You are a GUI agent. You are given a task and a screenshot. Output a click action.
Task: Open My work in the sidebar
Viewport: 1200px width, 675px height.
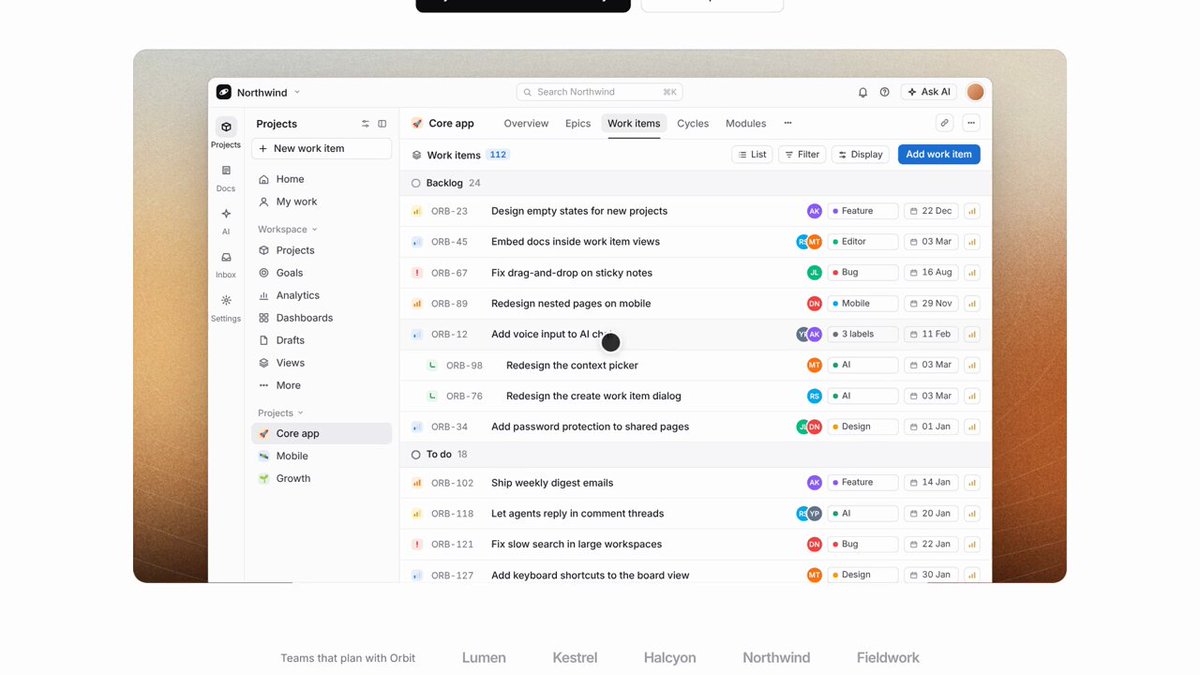pos(321,201)
